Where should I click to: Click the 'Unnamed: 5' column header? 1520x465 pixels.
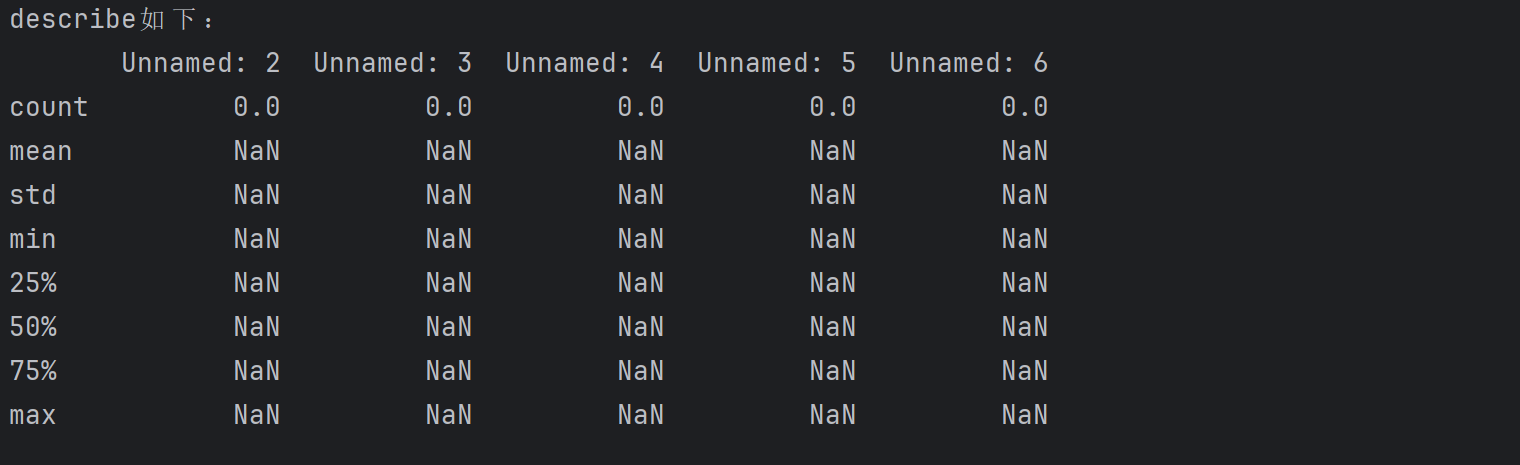[777, 63]
